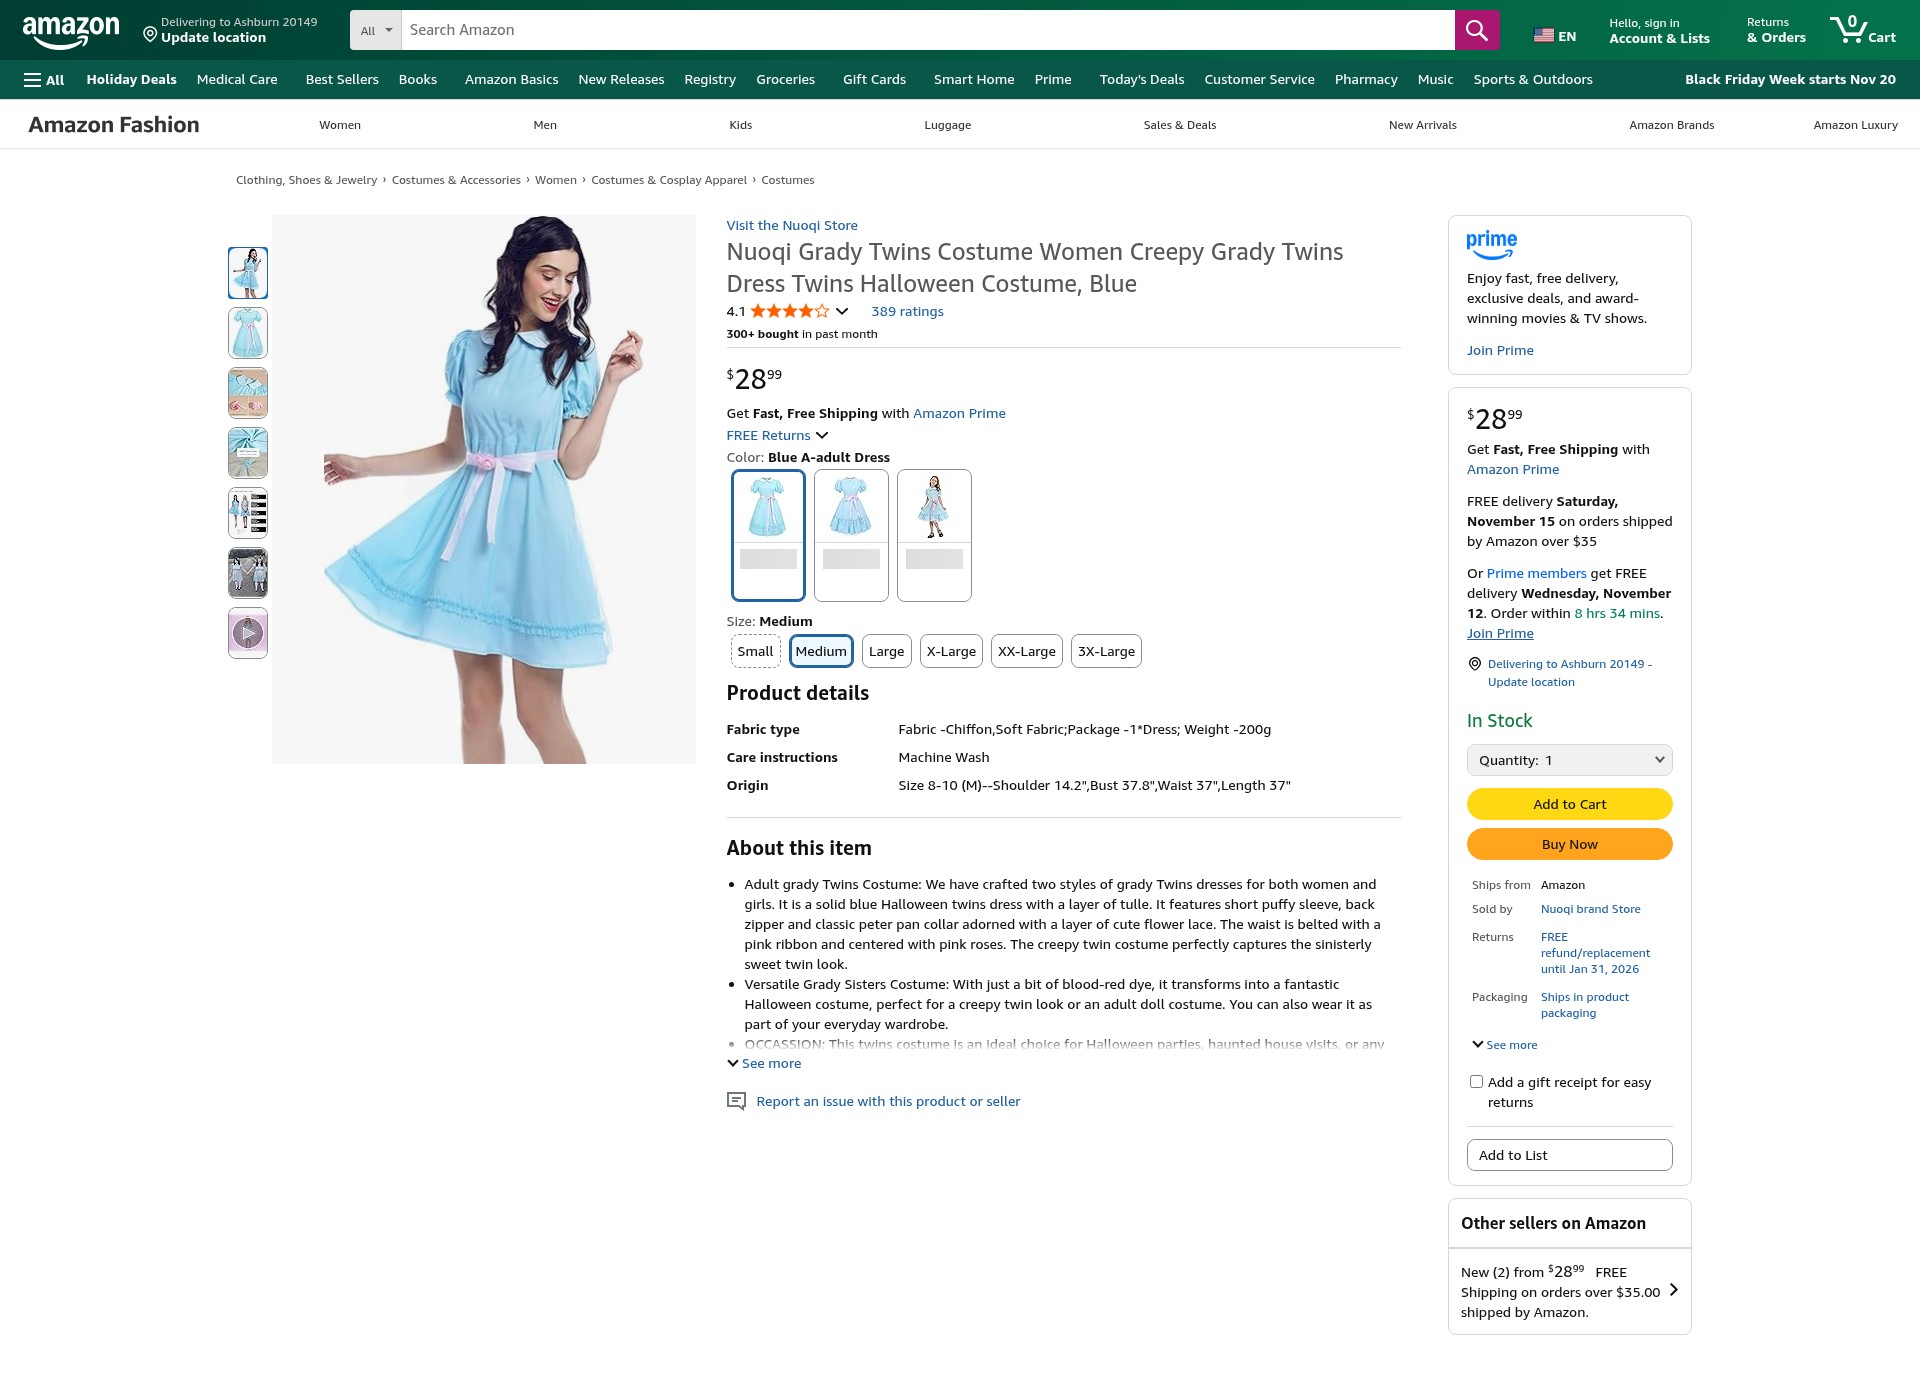Select the twins photo thumbnail
Viewport: 1920px width, 1389px height.
248,573
